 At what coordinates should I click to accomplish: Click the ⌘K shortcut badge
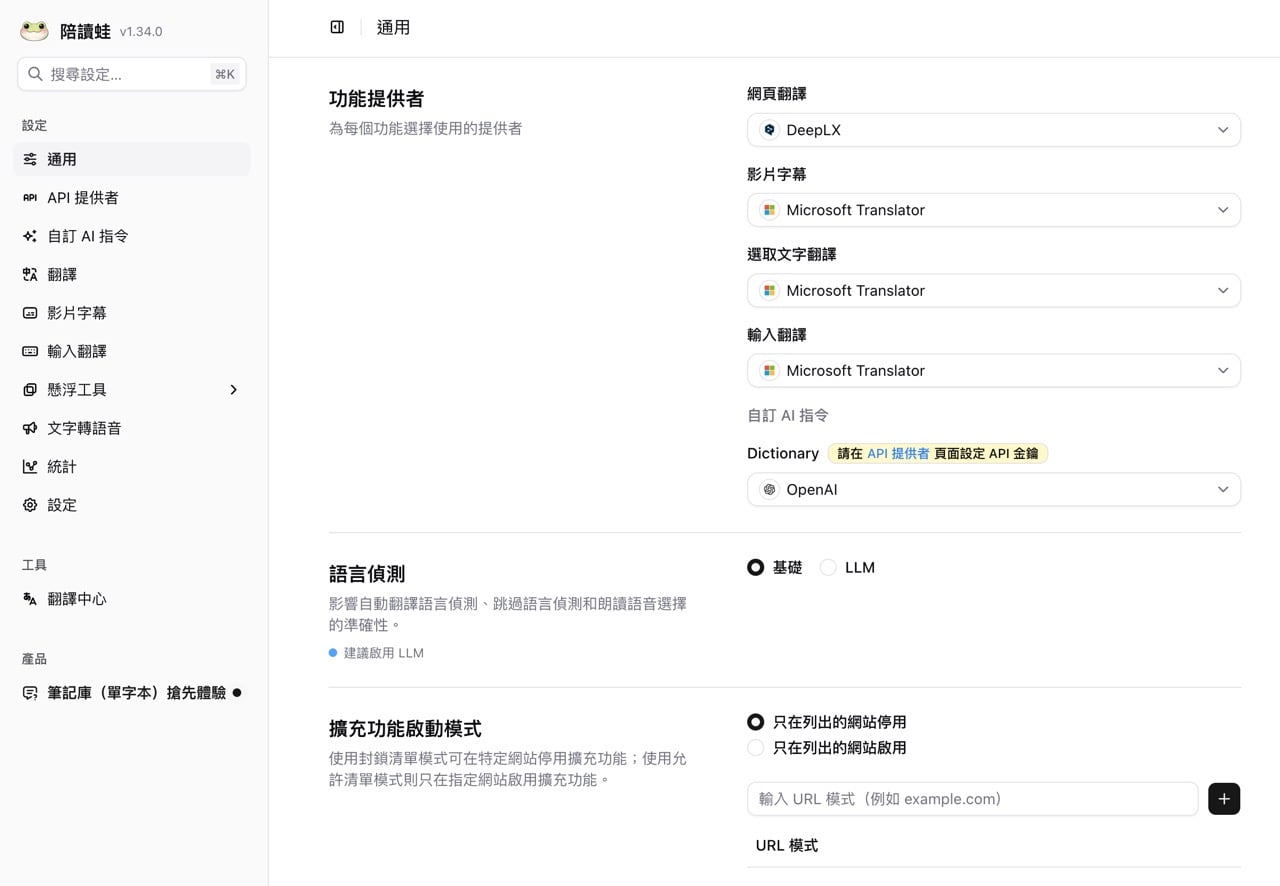click(x=225, y=74)
